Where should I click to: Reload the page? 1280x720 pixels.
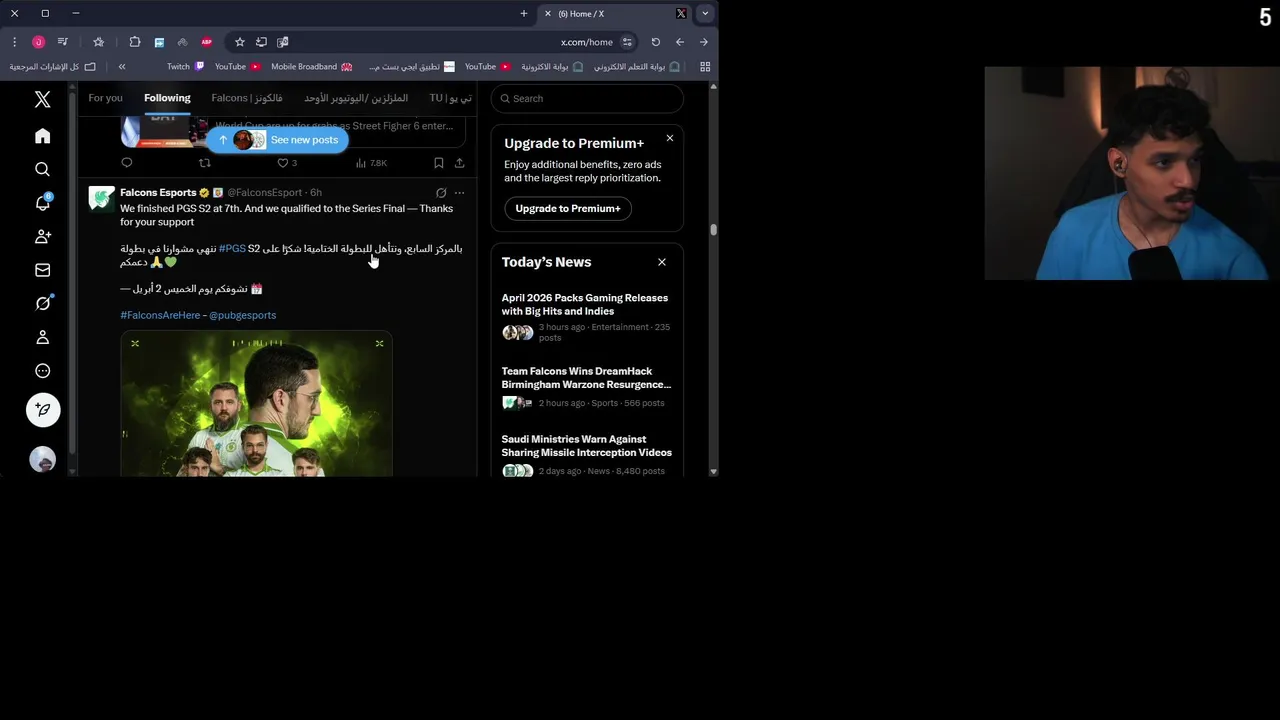point(656,42)
